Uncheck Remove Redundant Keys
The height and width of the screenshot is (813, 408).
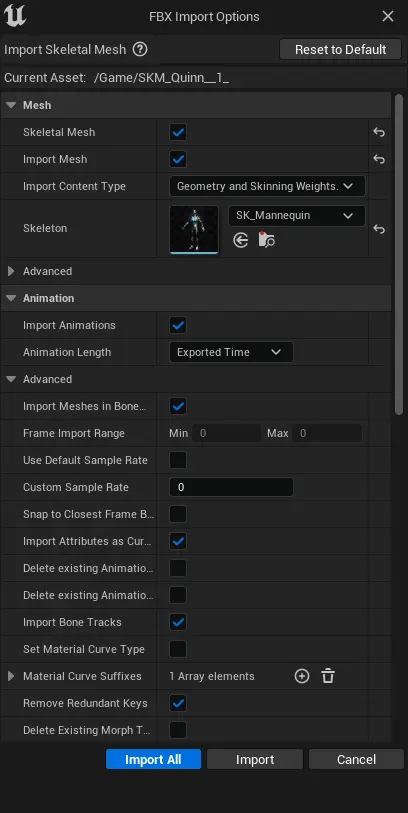point(178,703)
